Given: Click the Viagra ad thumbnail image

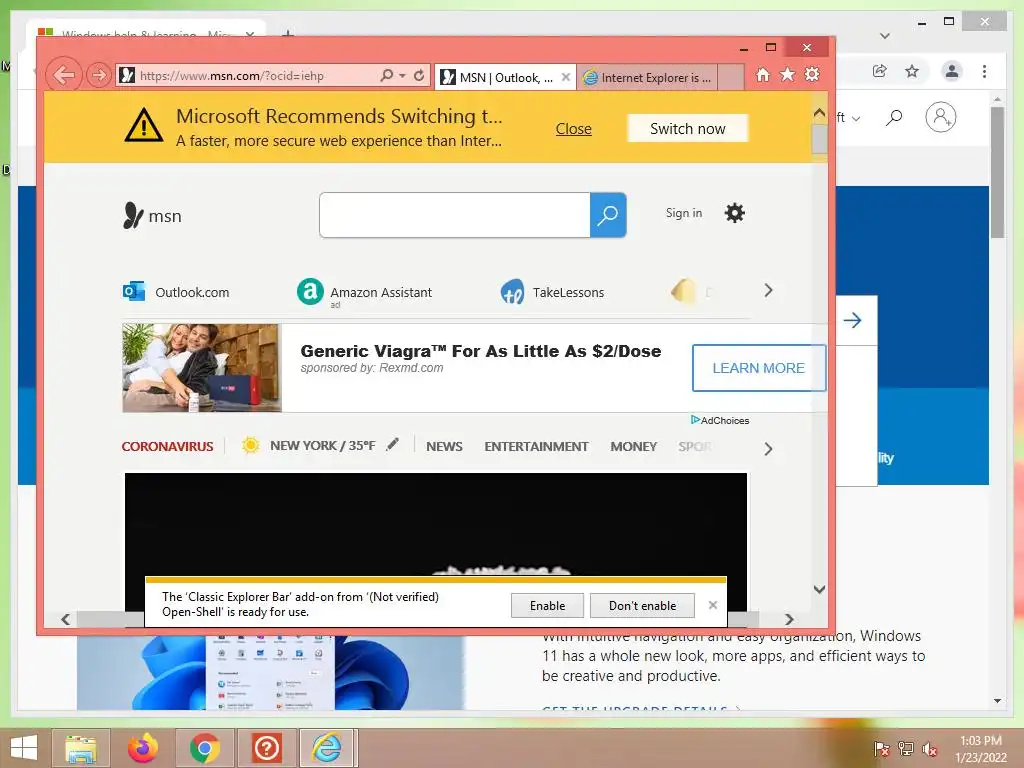Looking at the screenshot, I should point(202,368).
